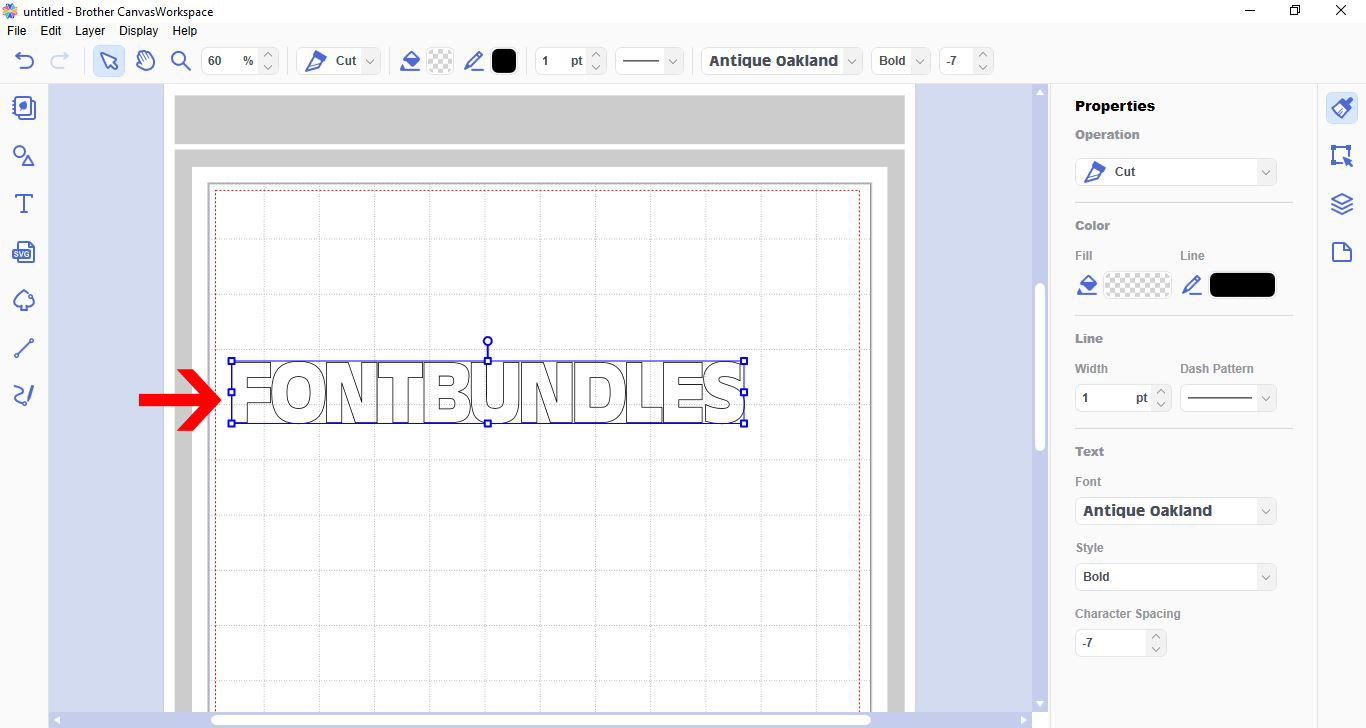Screen dimensions: 1366x728
Task: Click the Properties line Width field
Action: tap(1113, 398)
